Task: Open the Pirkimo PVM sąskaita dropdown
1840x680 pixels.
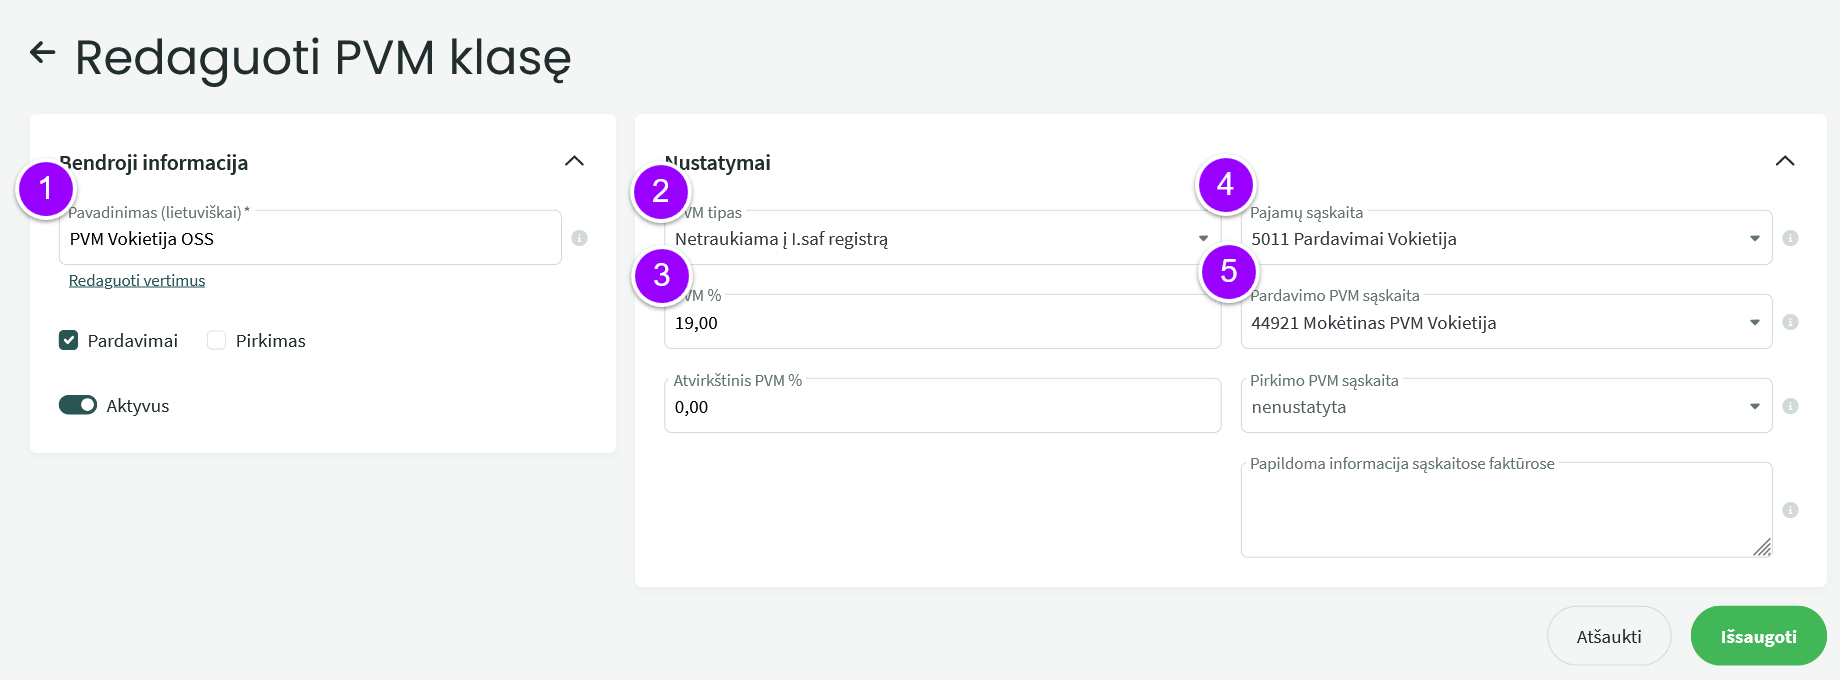Action: coord(1506,406)
